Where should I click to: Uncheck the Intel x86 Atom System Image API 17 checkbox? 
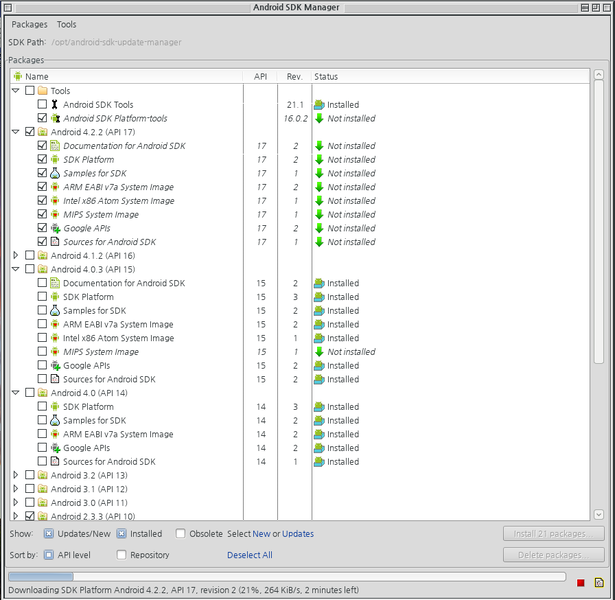point(42,201)
